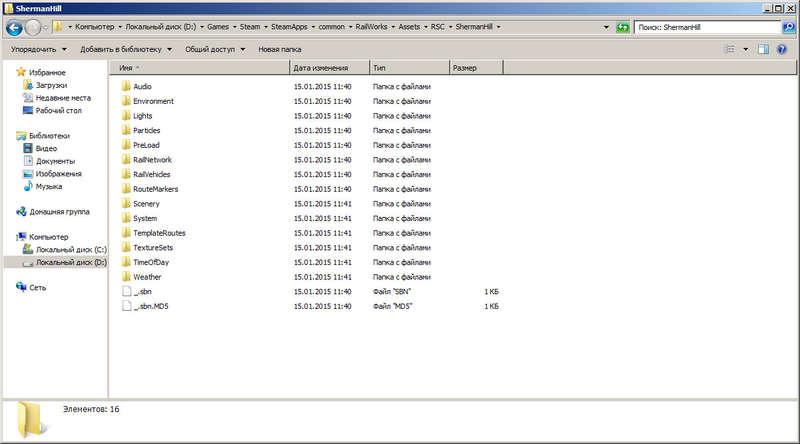Open address bar history dropdown arrow
The height and width of the screenshot is (444, 800).
tap(606, 27)
